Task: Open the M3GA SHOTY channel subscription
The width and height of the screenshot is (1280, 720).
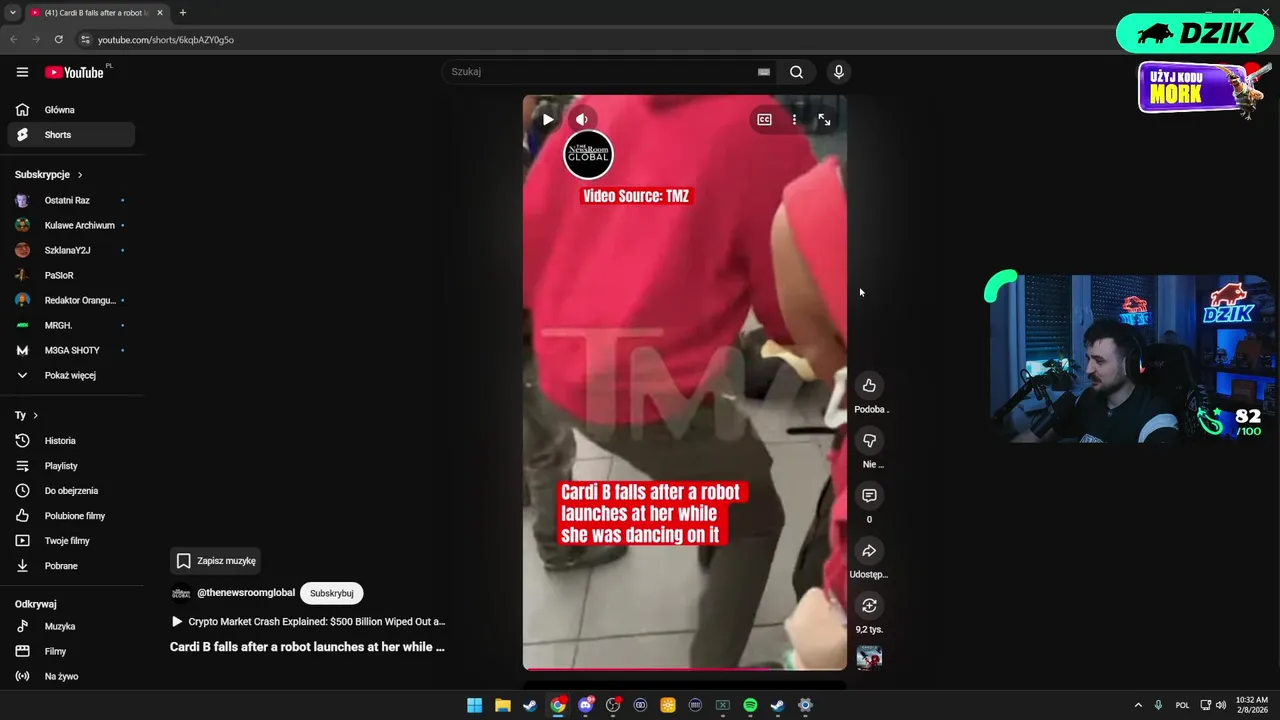Action: [71, 350]
